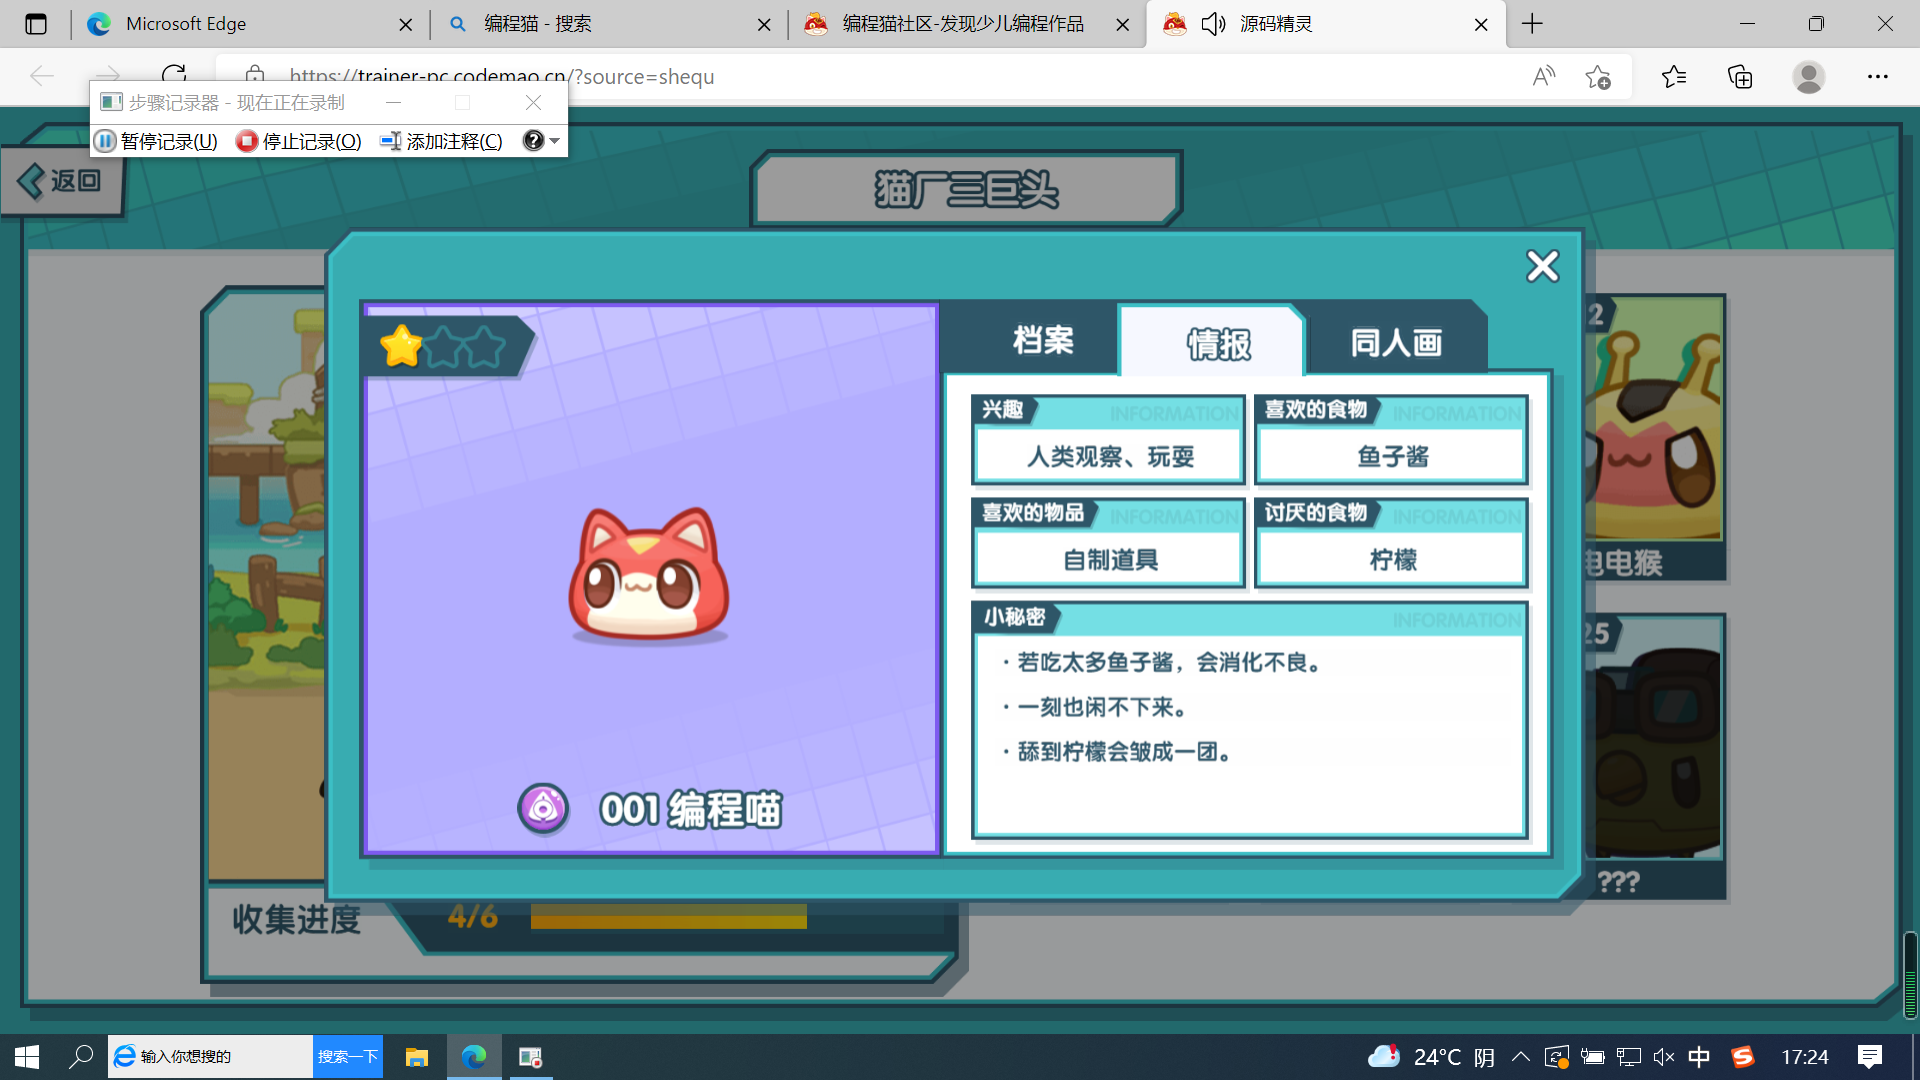This screenshot has width=1920, height=1080.
Task: Click the page vertical scrollbar
Action: tap(1910, 975)
